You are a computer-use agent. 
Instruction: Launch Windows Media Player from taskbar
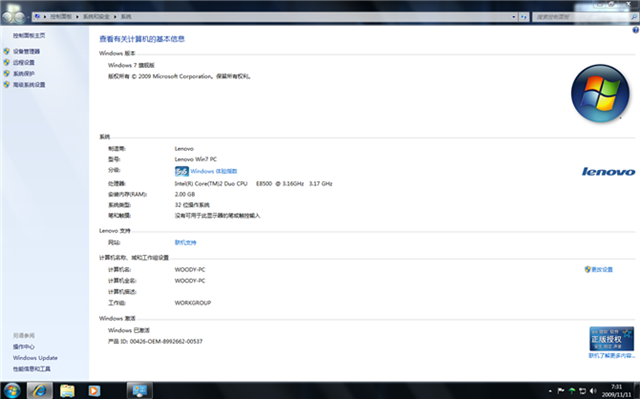click(94, 390)
